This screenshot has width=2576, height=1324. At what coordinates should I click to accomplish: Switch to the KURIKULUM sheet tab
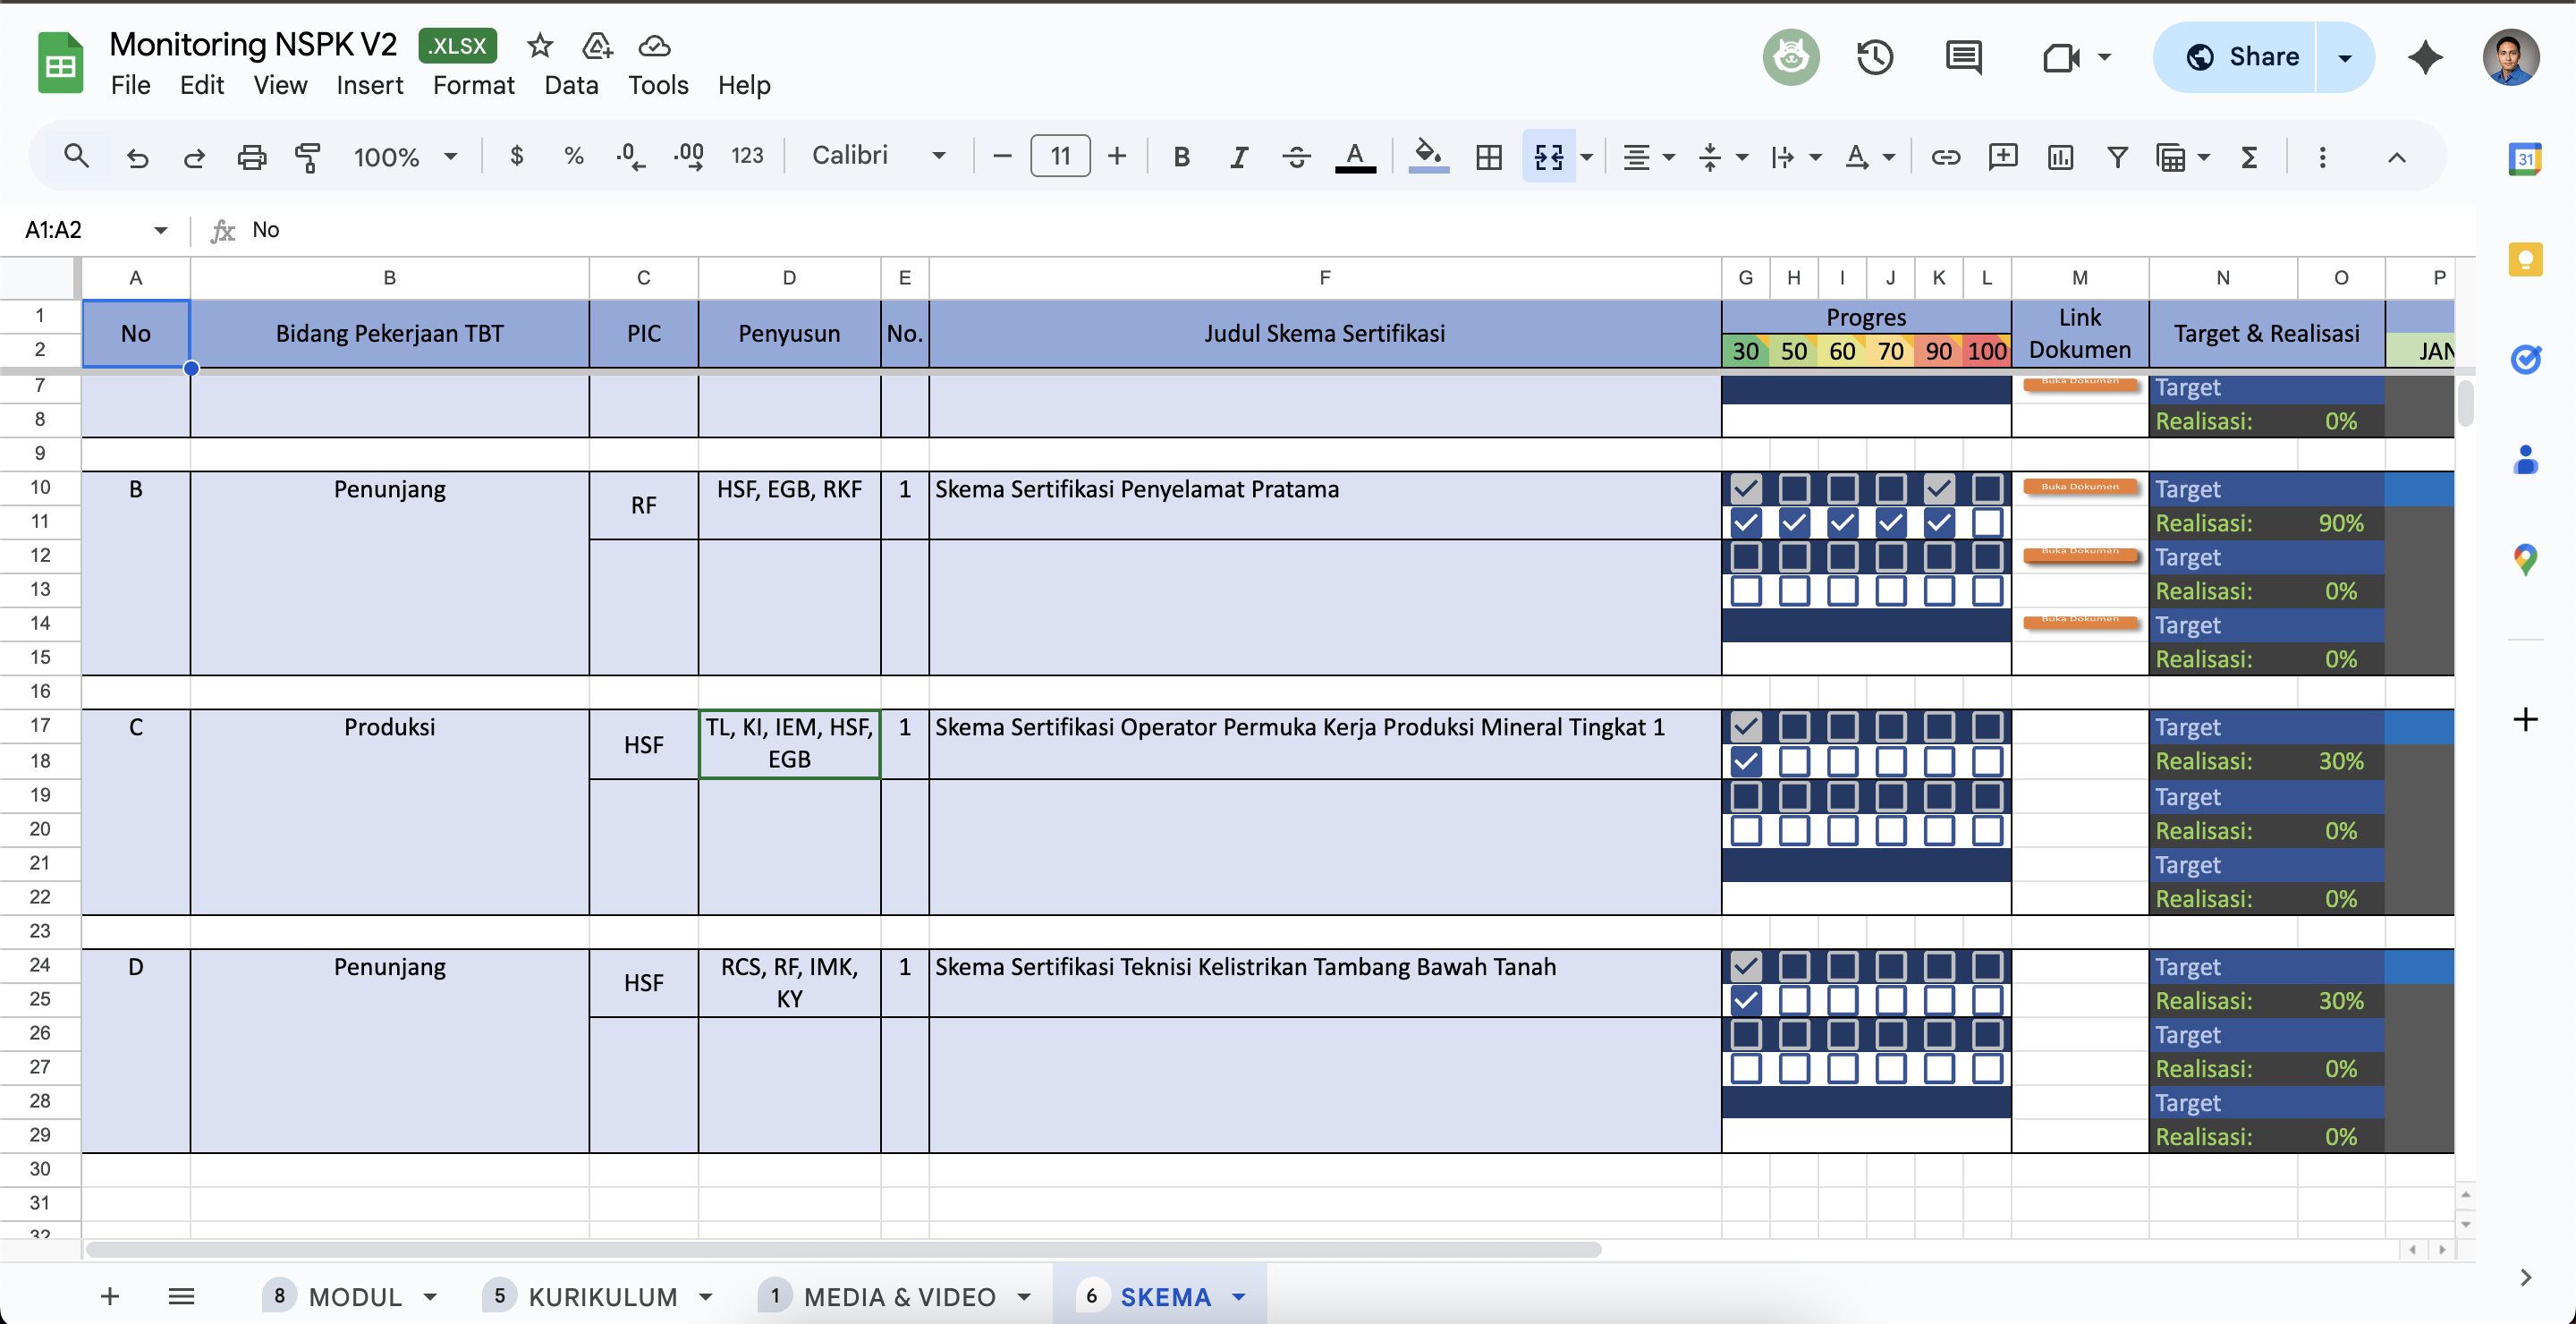coord(602,1297)
